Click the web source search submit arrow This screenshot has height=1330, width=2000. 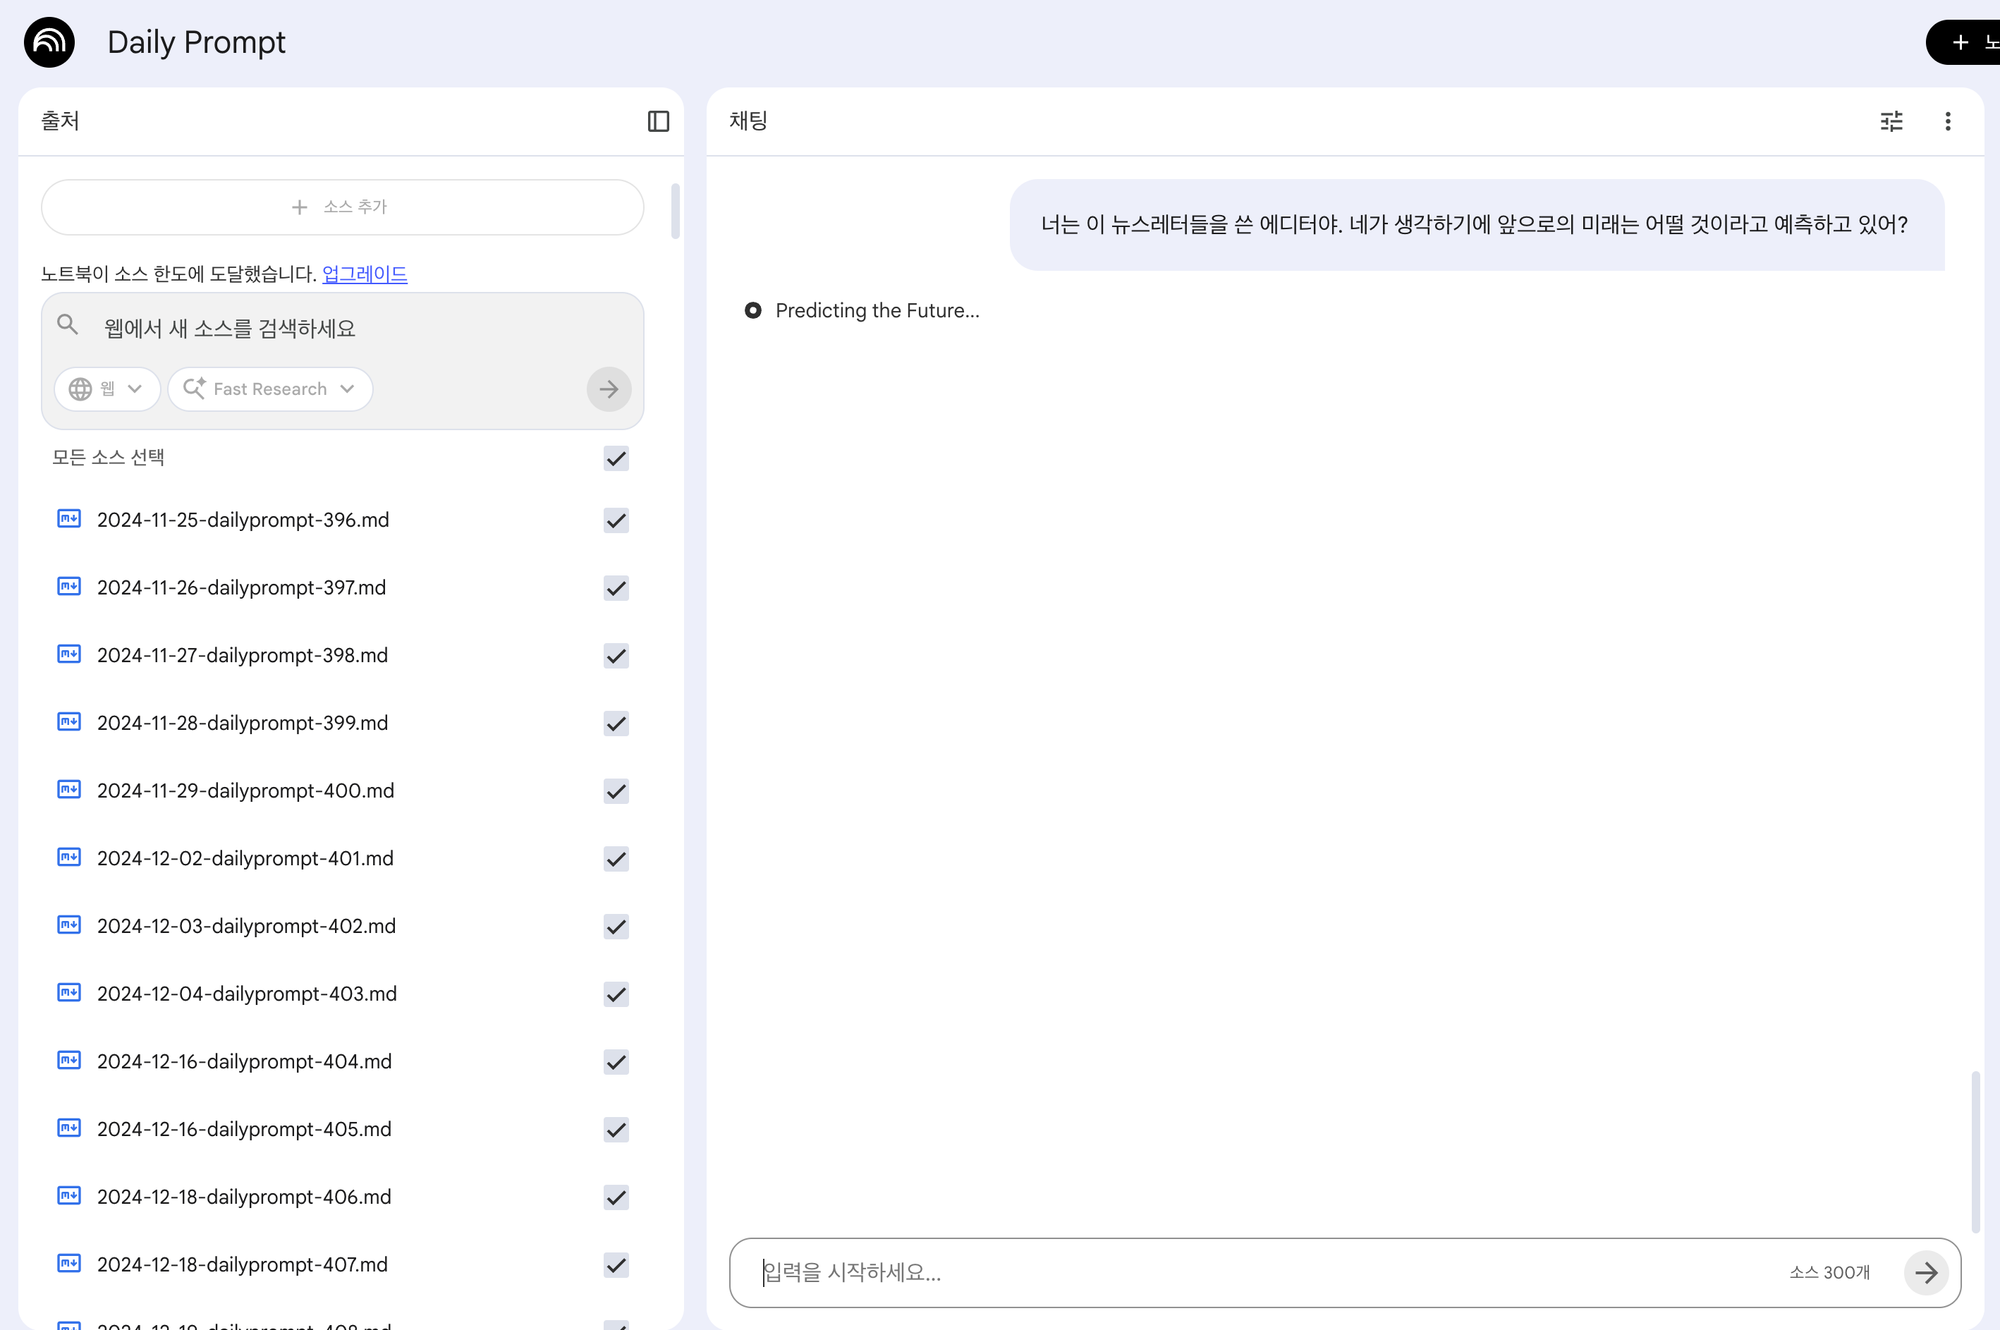point(608,389)
